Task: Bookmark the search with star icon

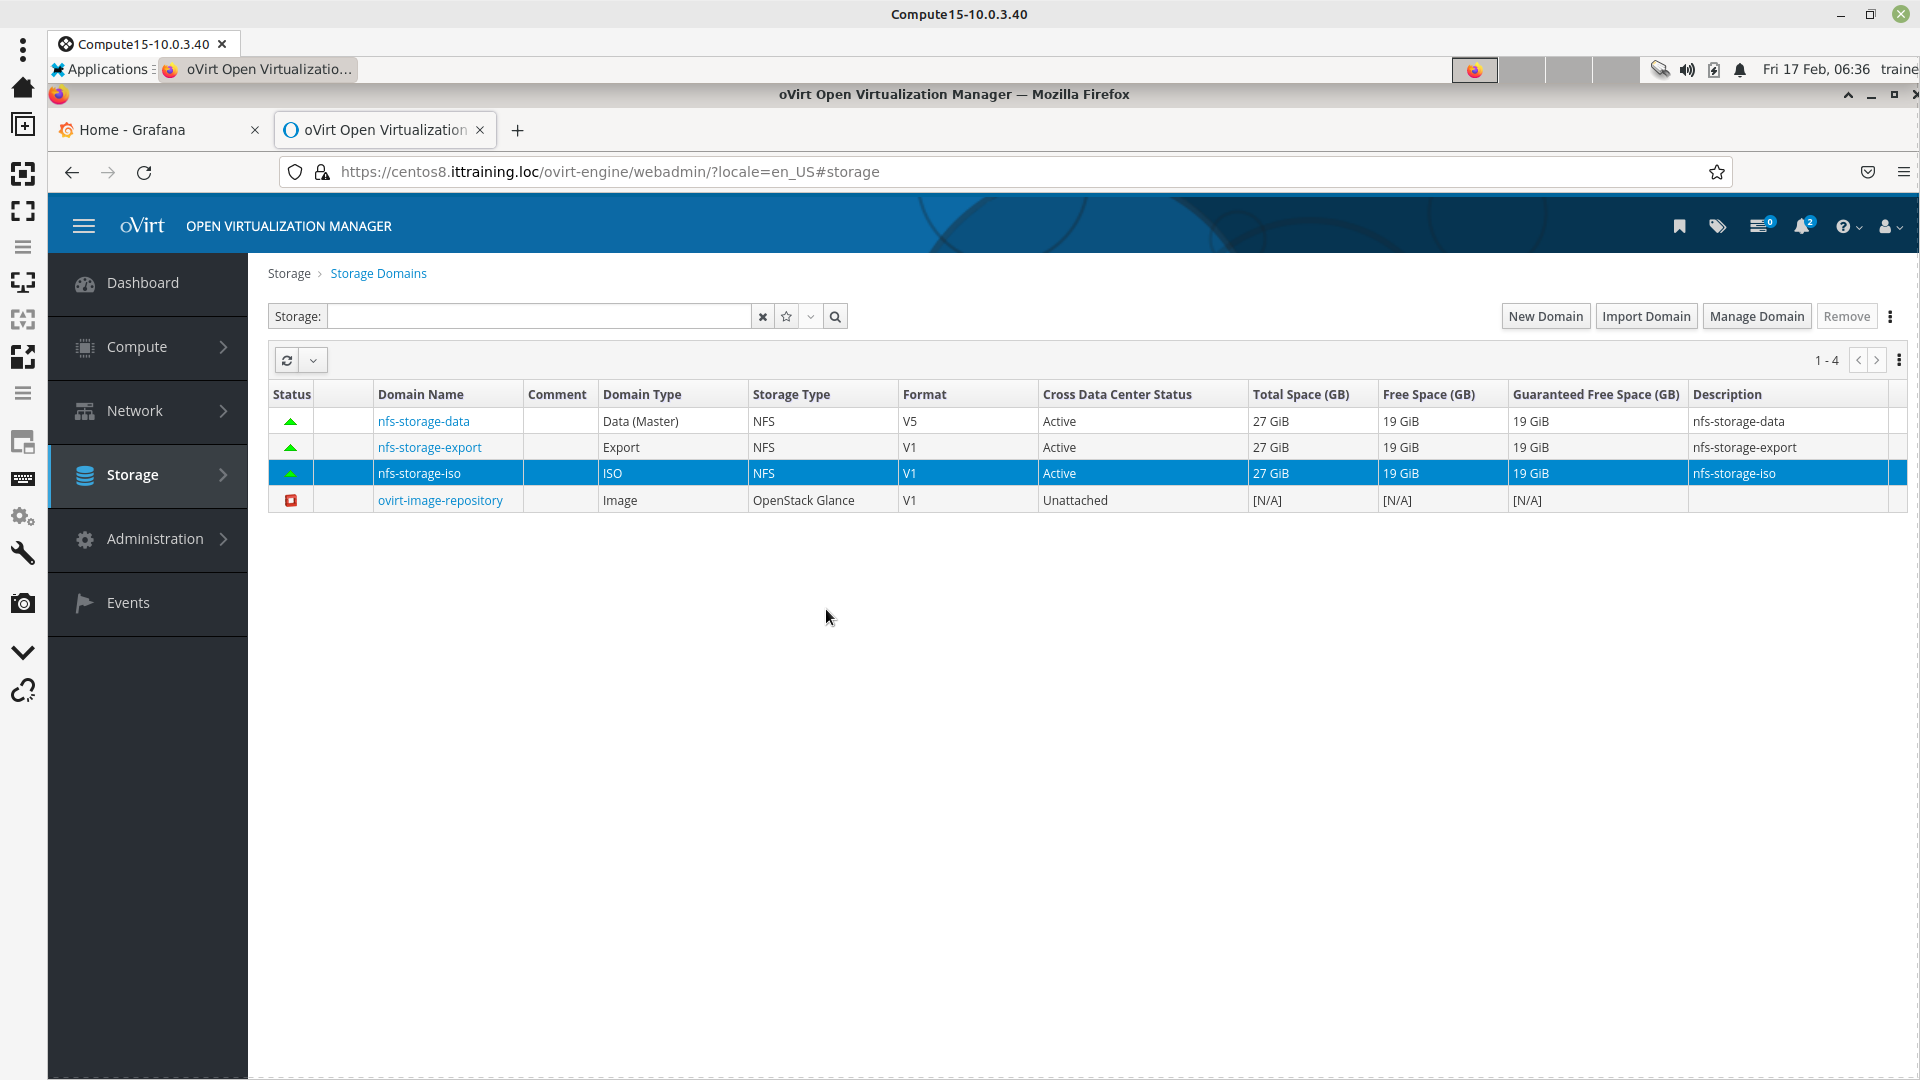Action: coord(787,317)
